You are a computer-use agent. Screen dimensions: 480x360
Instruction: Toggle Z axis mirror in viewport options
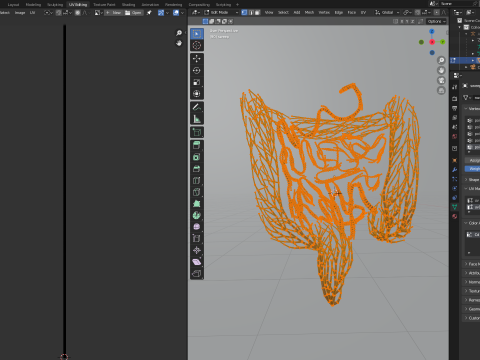(412, 21)
